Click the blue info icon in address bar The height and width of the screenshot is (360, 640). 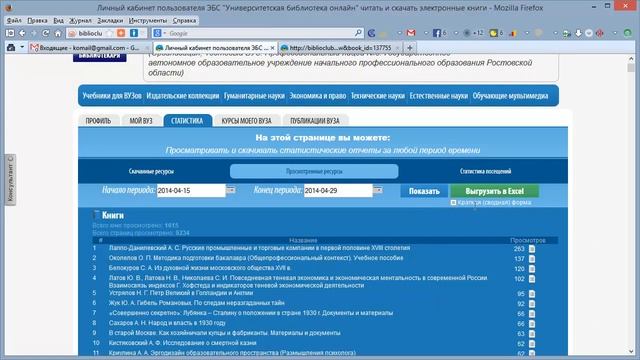coord(133,33)
